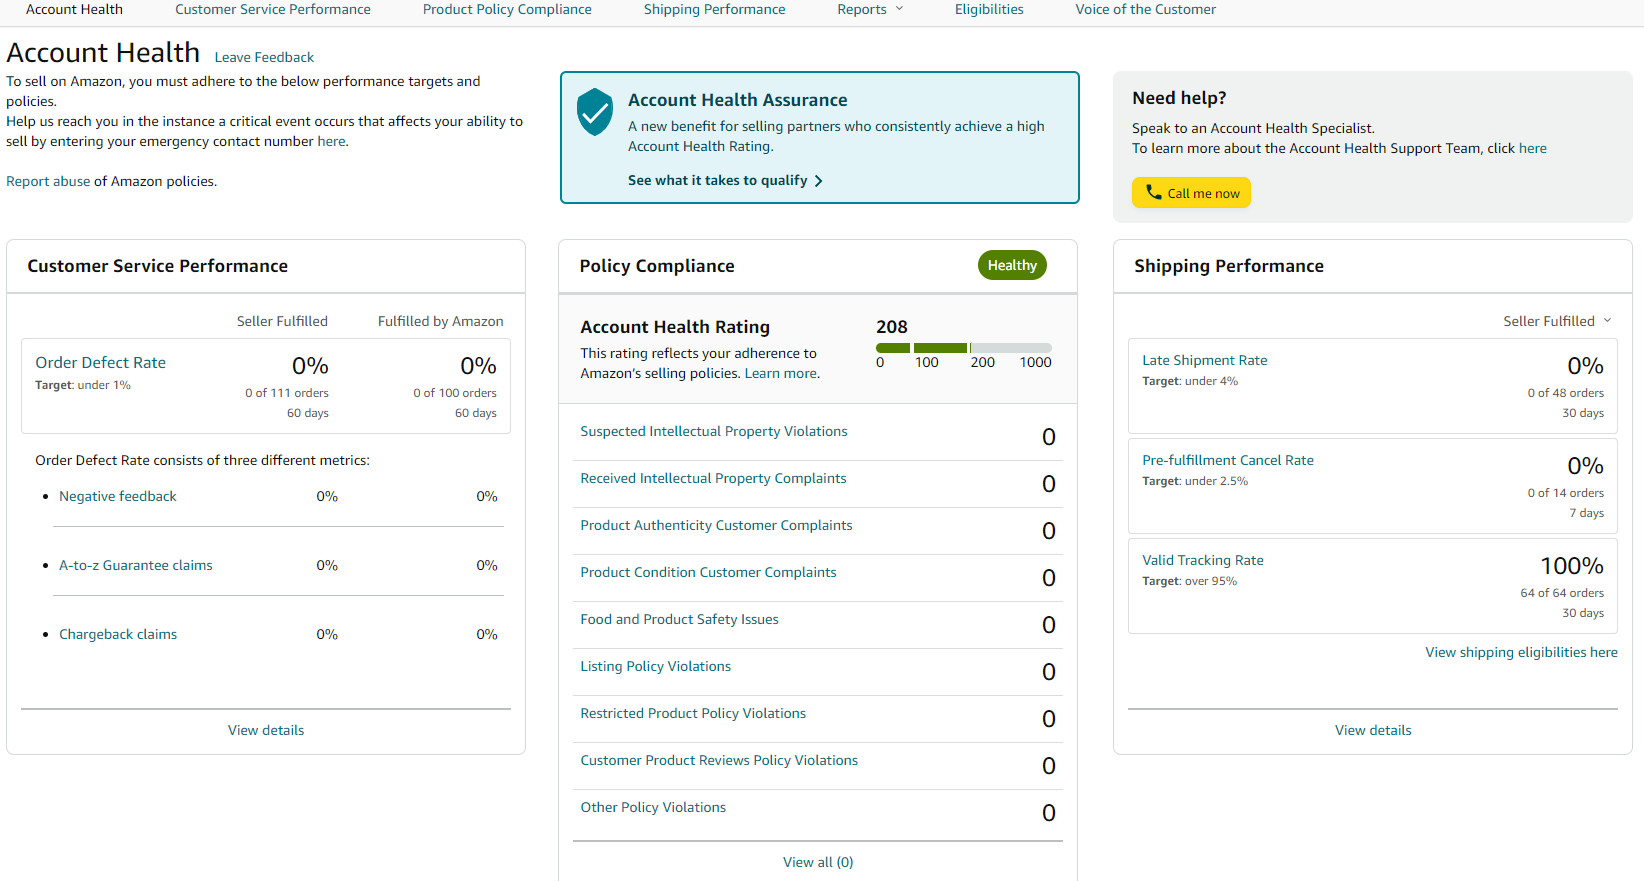Open Restricted Product Policy Violations
This screenshot has height=881, width=1644.
coord(693,713)
